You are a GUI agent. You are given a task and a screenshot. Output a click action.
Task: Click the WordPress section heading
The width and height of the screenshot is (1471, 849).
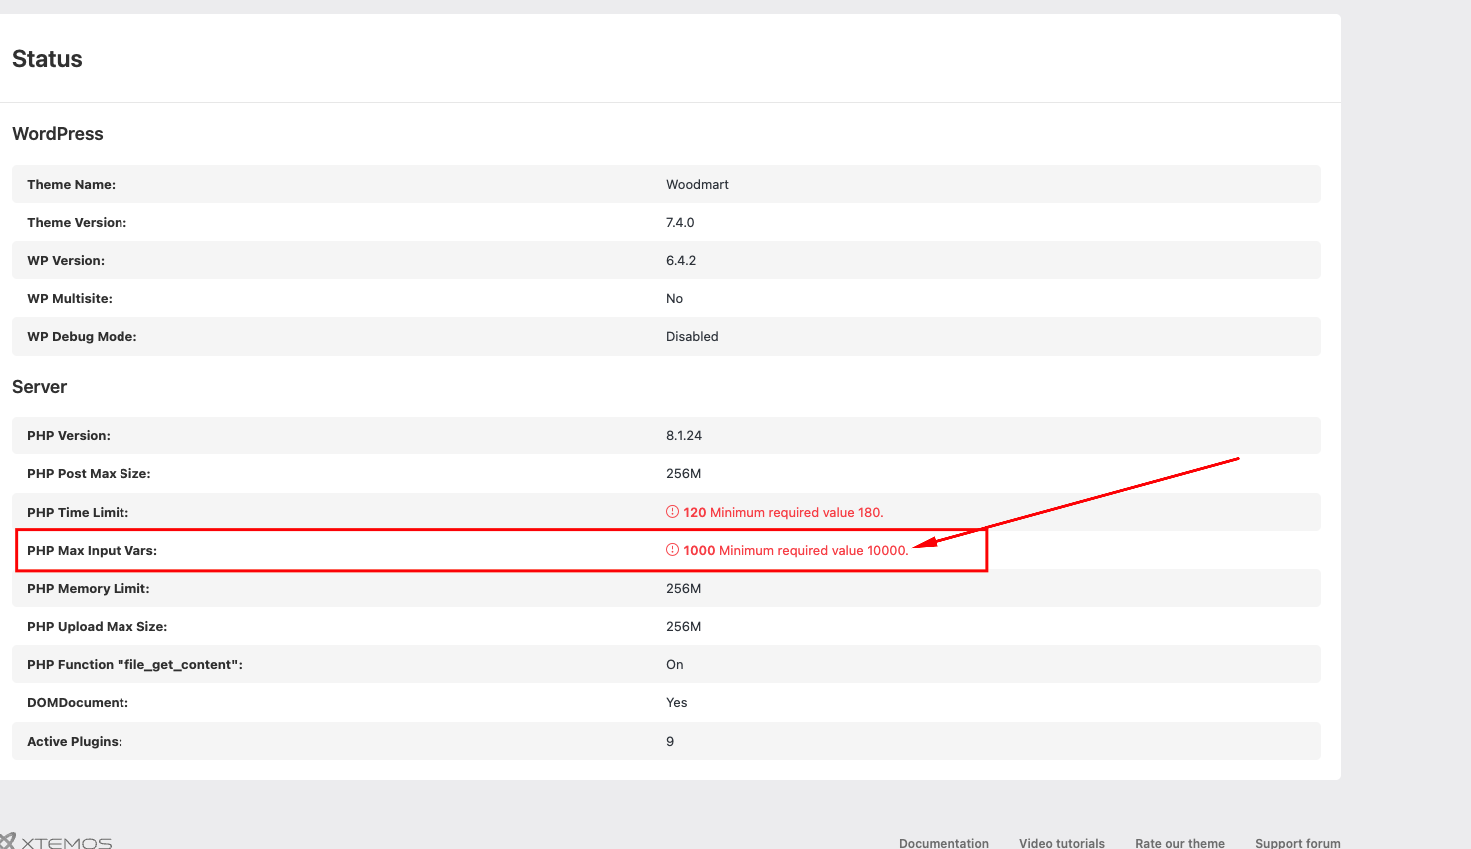point(58,134)
